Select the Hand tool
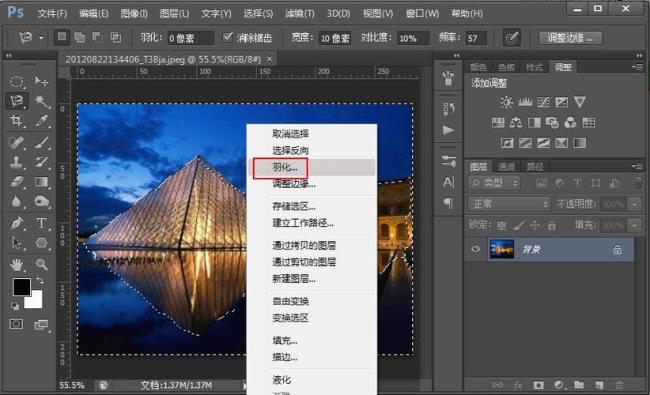Image resolution: width=650 pixels, height=395 pixels. pos(17,264)
